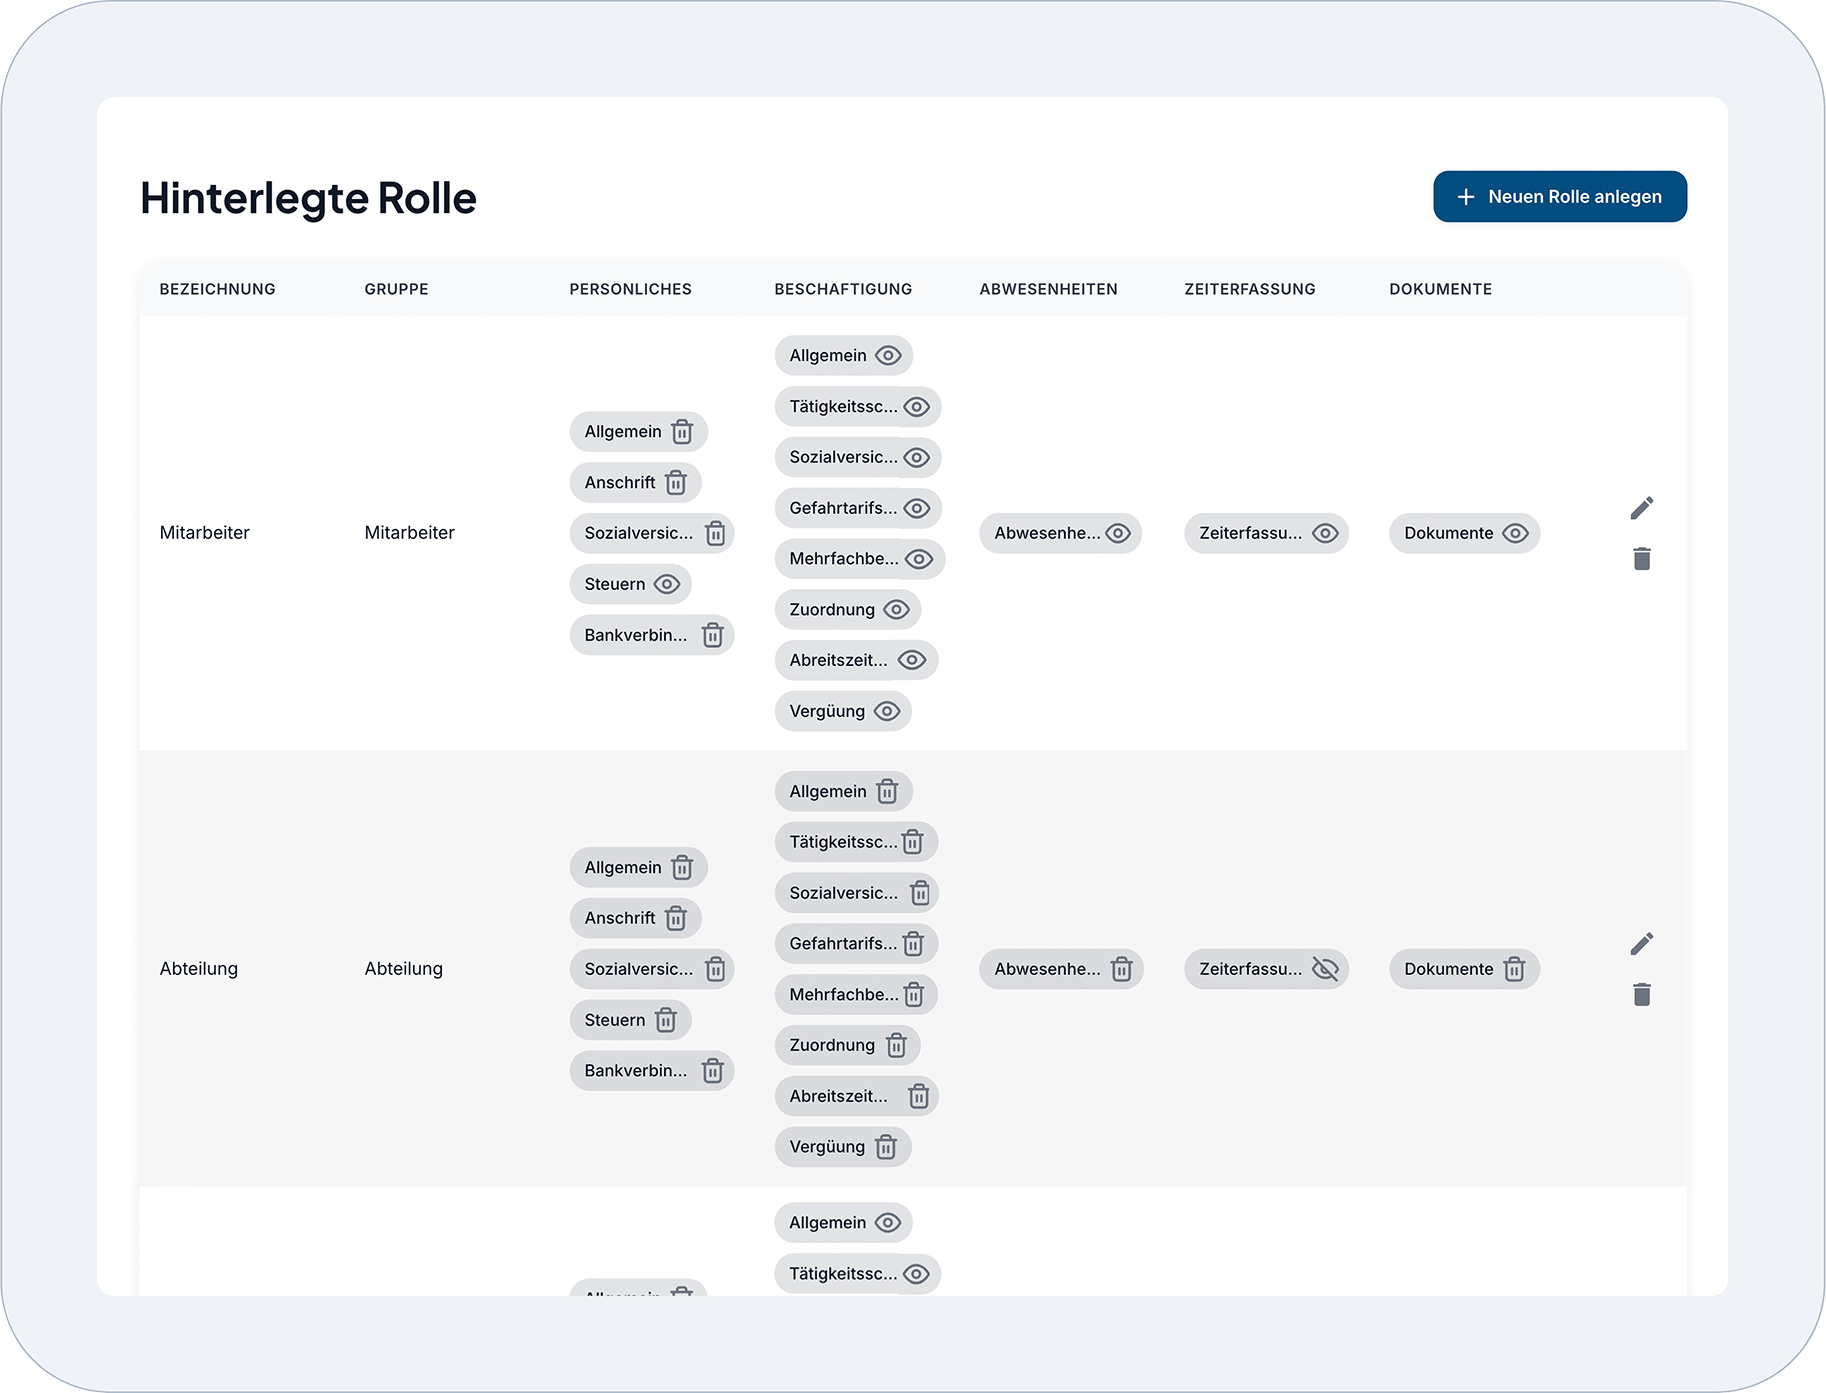
Task: Select the Mitarbeiter name cell in first row
Action: [x=205, y=533]
